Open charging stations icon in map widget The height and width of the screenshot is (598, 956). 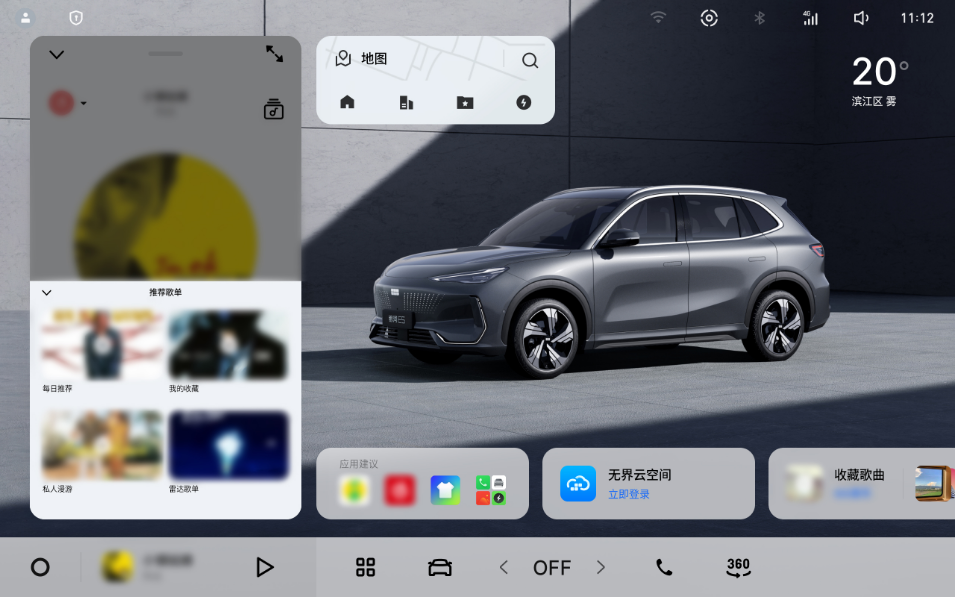coord(523,102)
